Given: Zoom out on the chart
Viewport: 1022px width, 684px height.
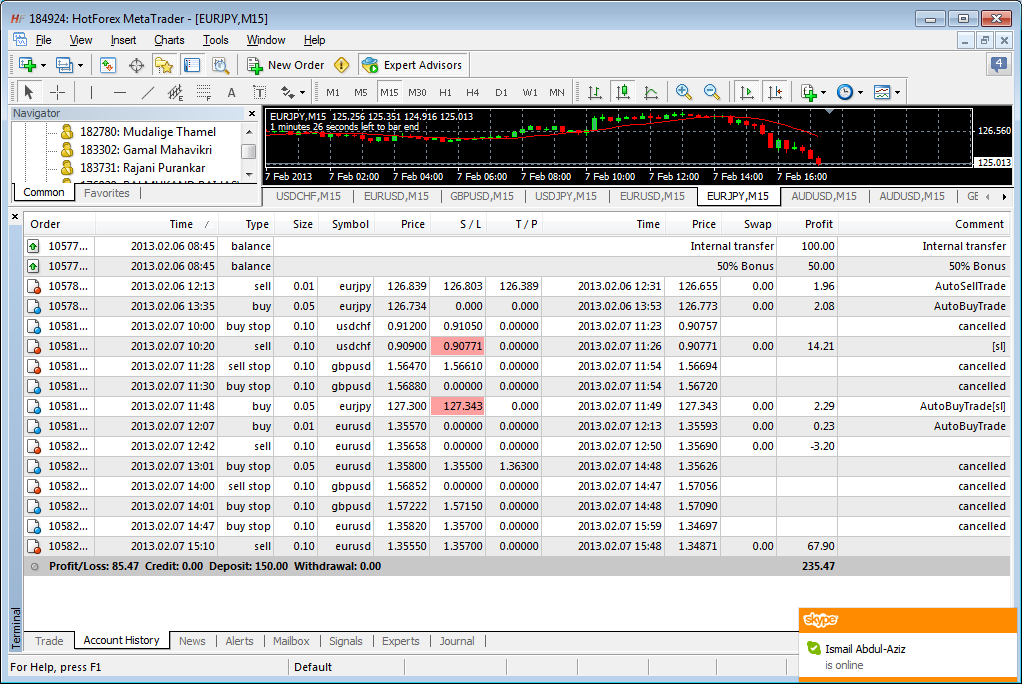Looking at the screenshot, I should (x=712, y=92).
